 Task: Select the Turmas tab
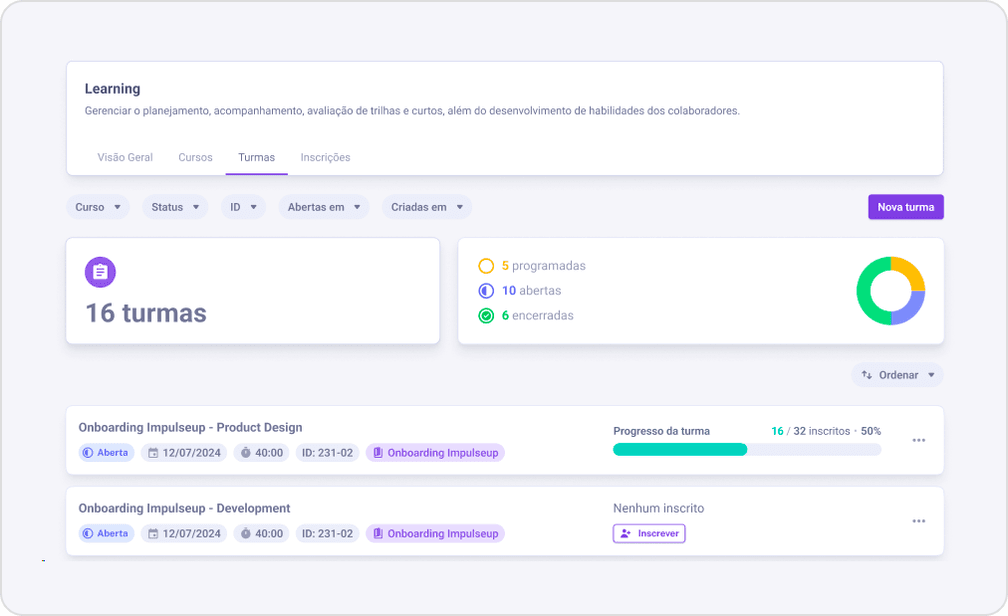(x=256, y=158)
